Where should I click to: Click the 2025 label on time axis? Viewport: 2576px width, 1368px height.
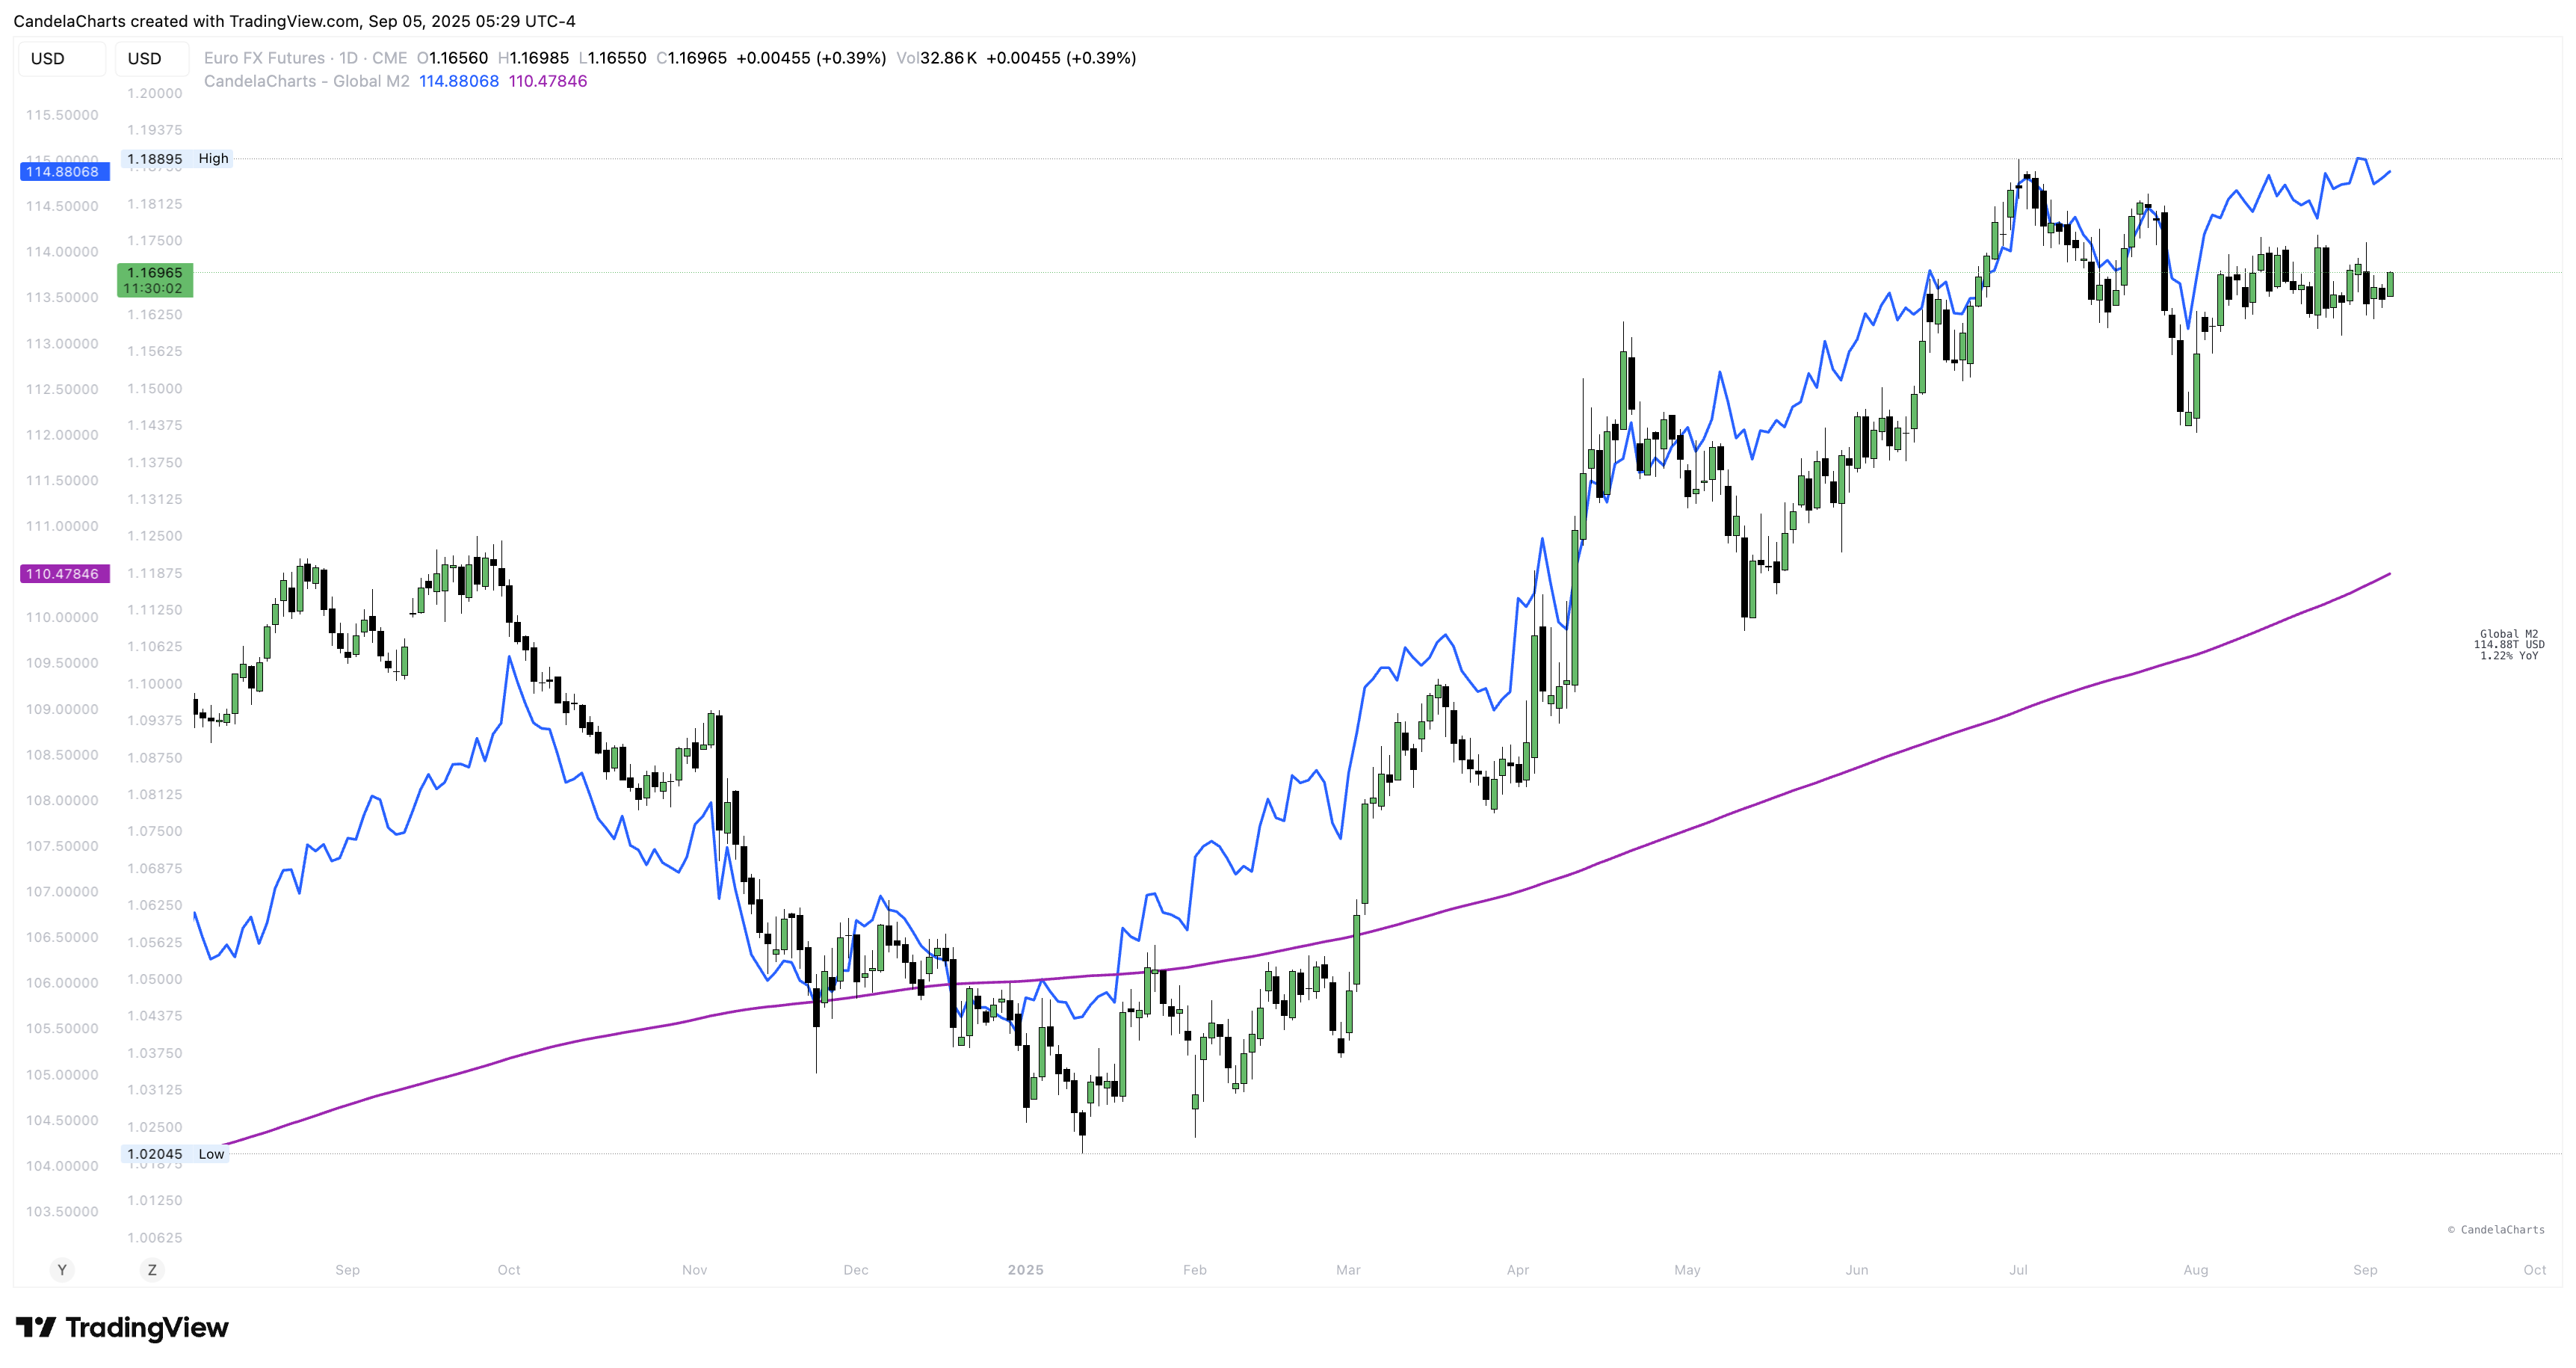(x=1025, y=1270)
